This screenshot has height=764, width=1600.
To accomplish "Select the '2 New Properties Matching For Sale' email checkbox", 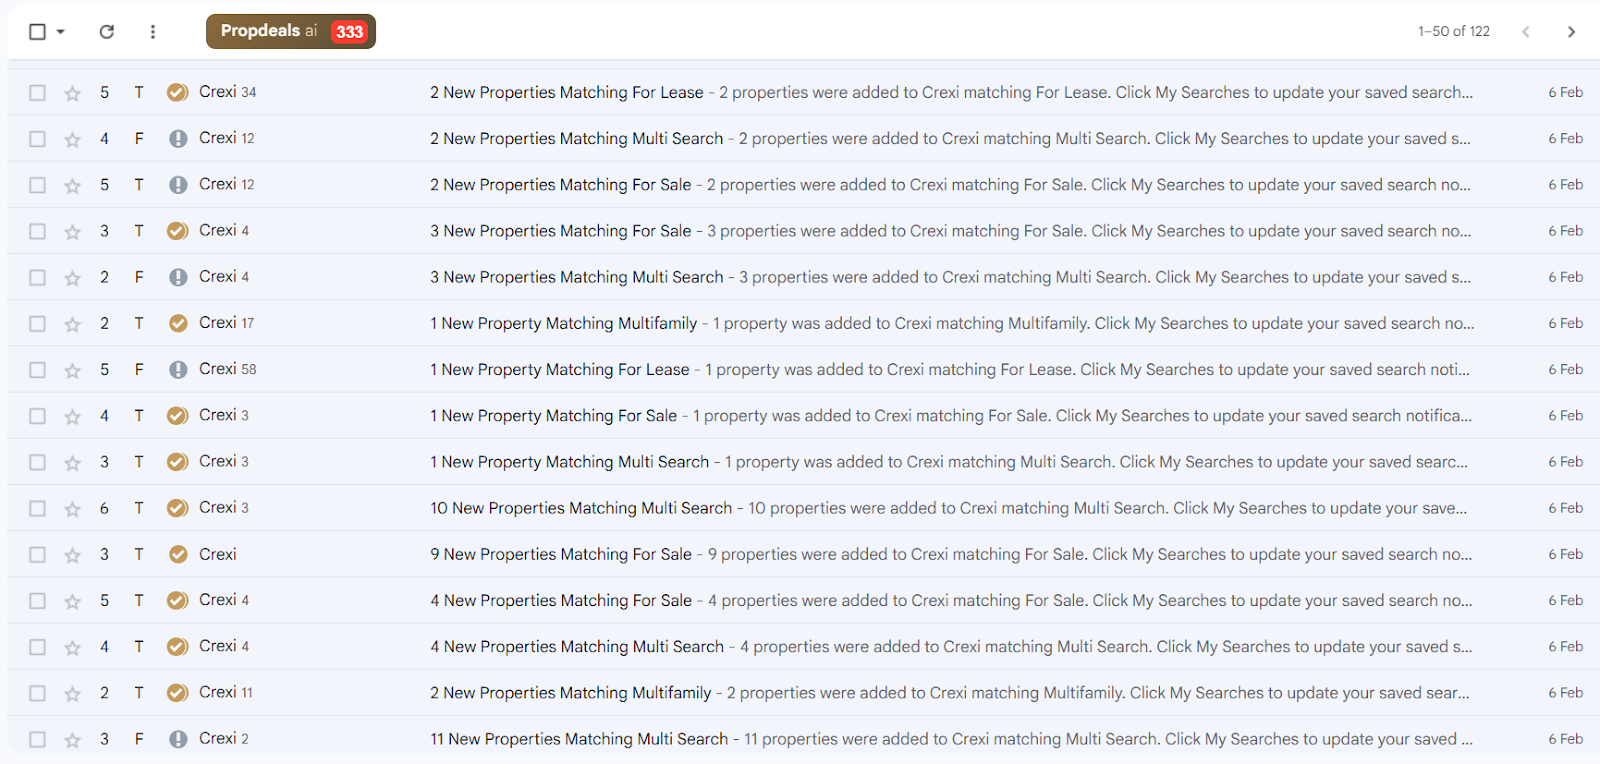I will coord(37,185).
